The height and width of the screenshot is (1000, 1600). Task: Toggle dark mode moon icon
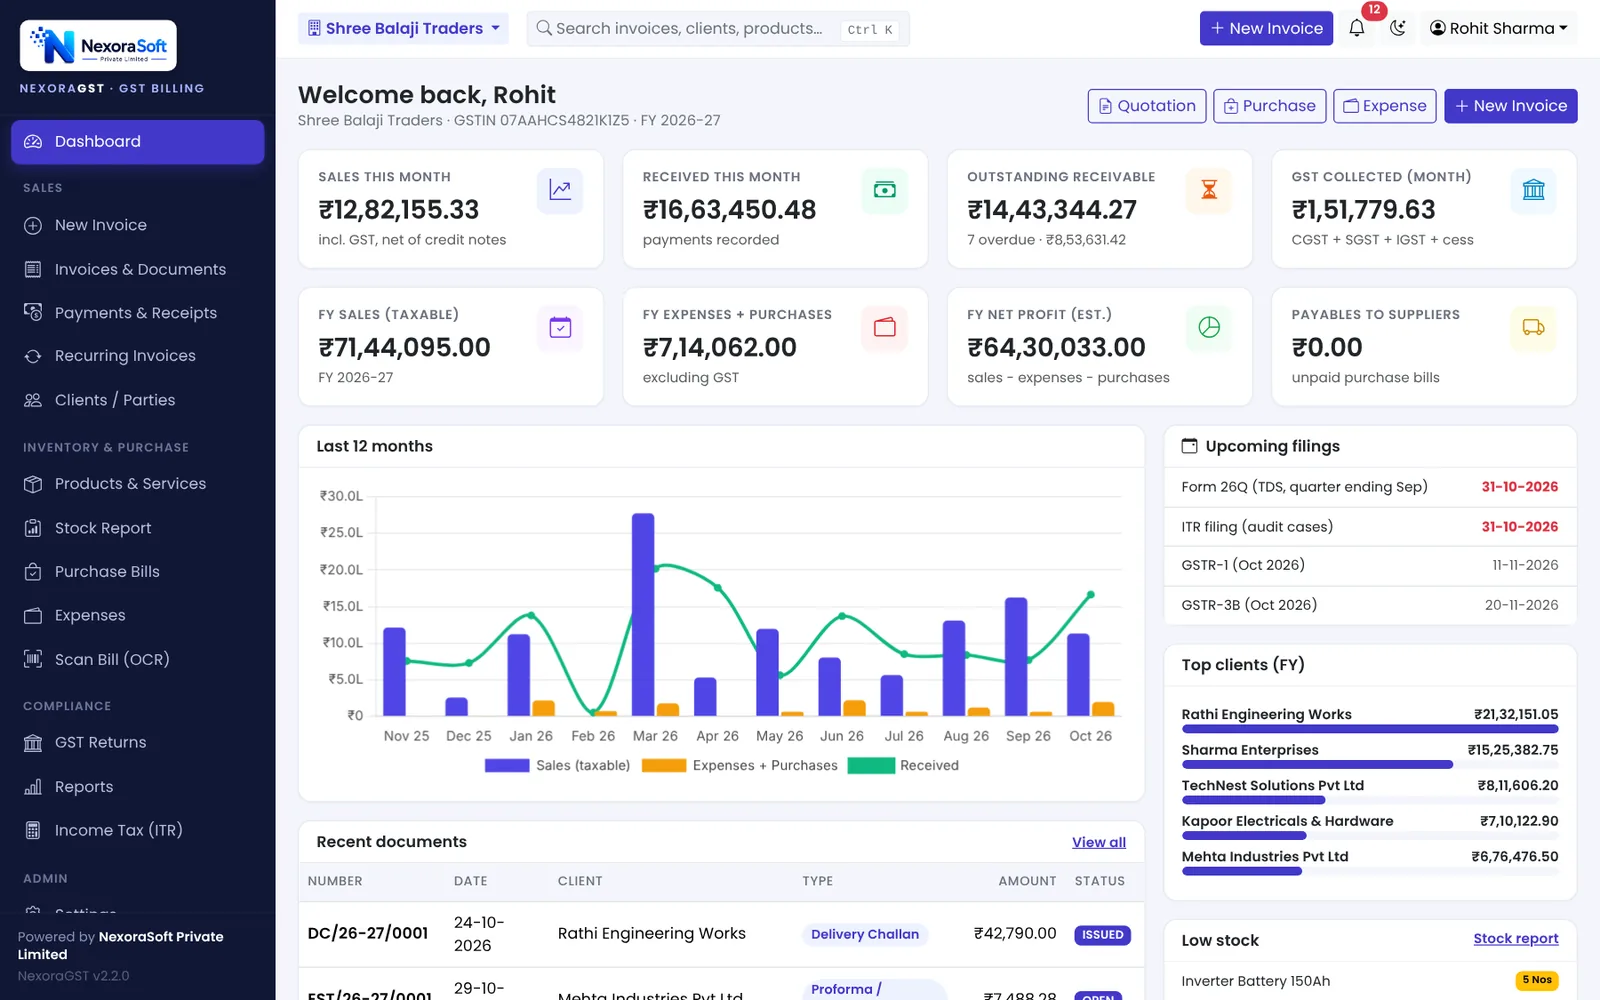[x=1398, y=28]
